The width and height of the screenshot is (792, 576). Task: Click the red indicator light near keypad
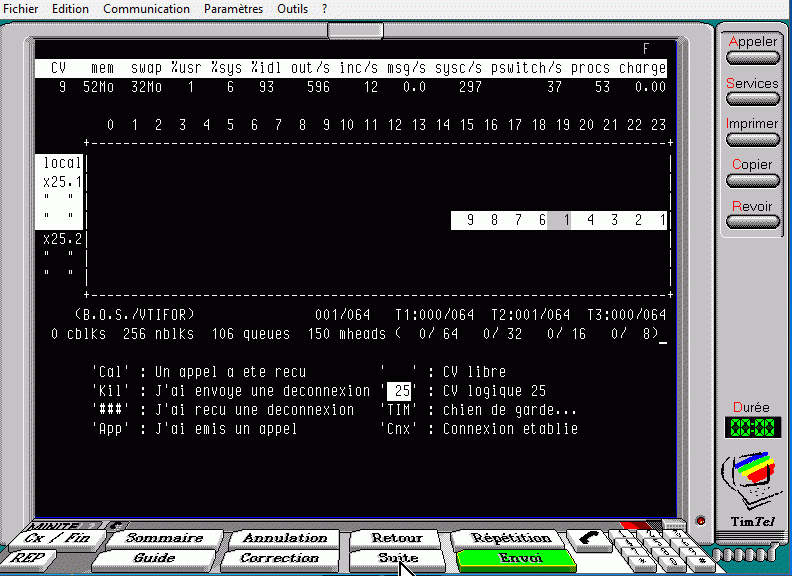699,520
